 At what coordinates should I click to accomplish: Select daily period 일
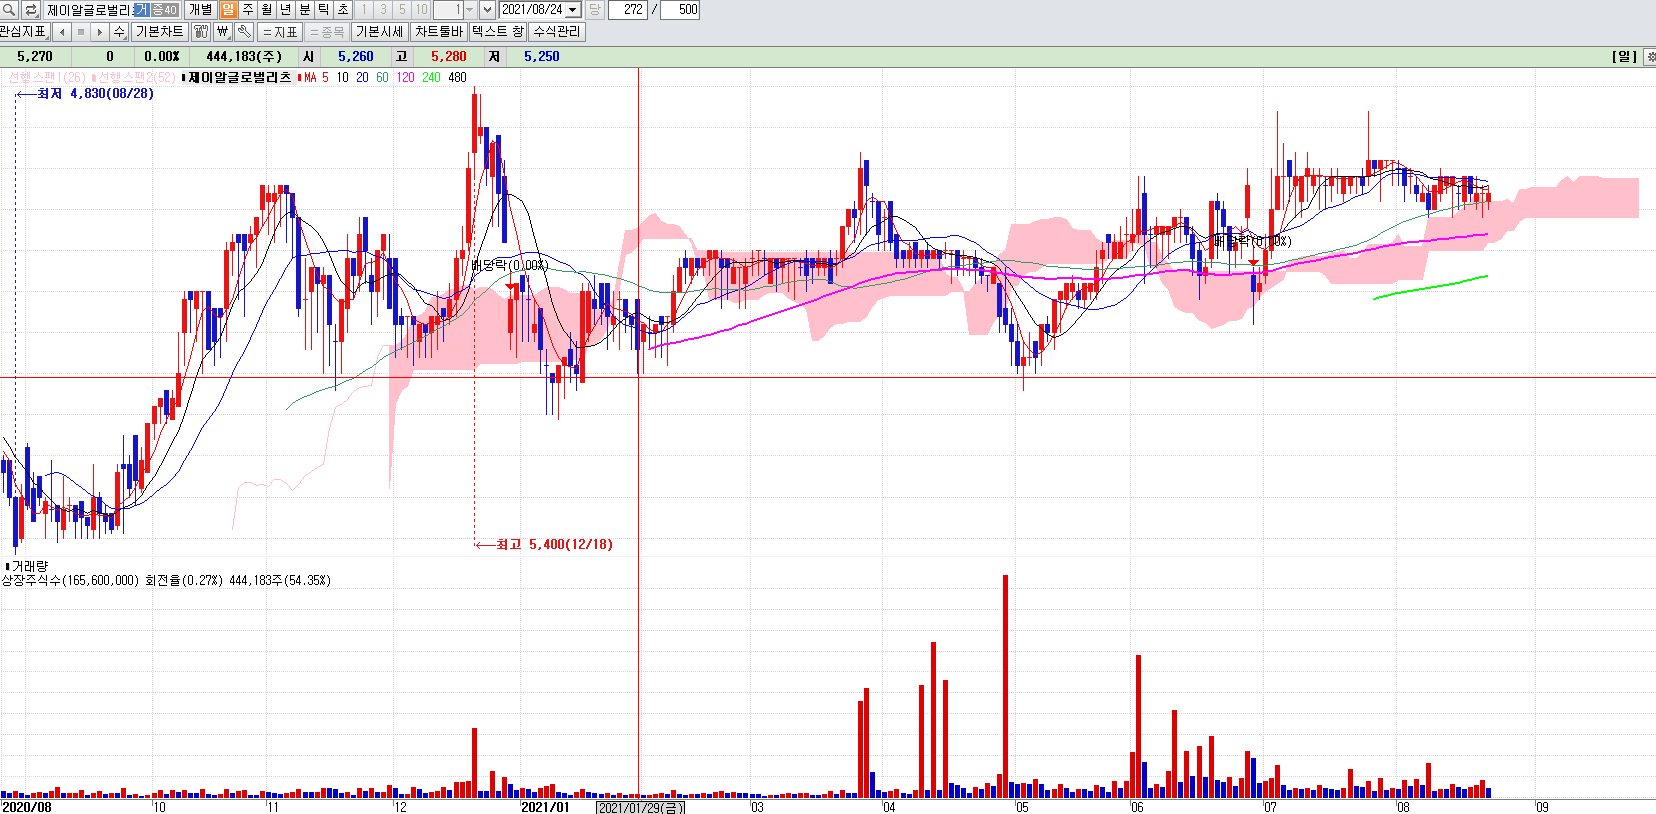[x=228, y=10]
